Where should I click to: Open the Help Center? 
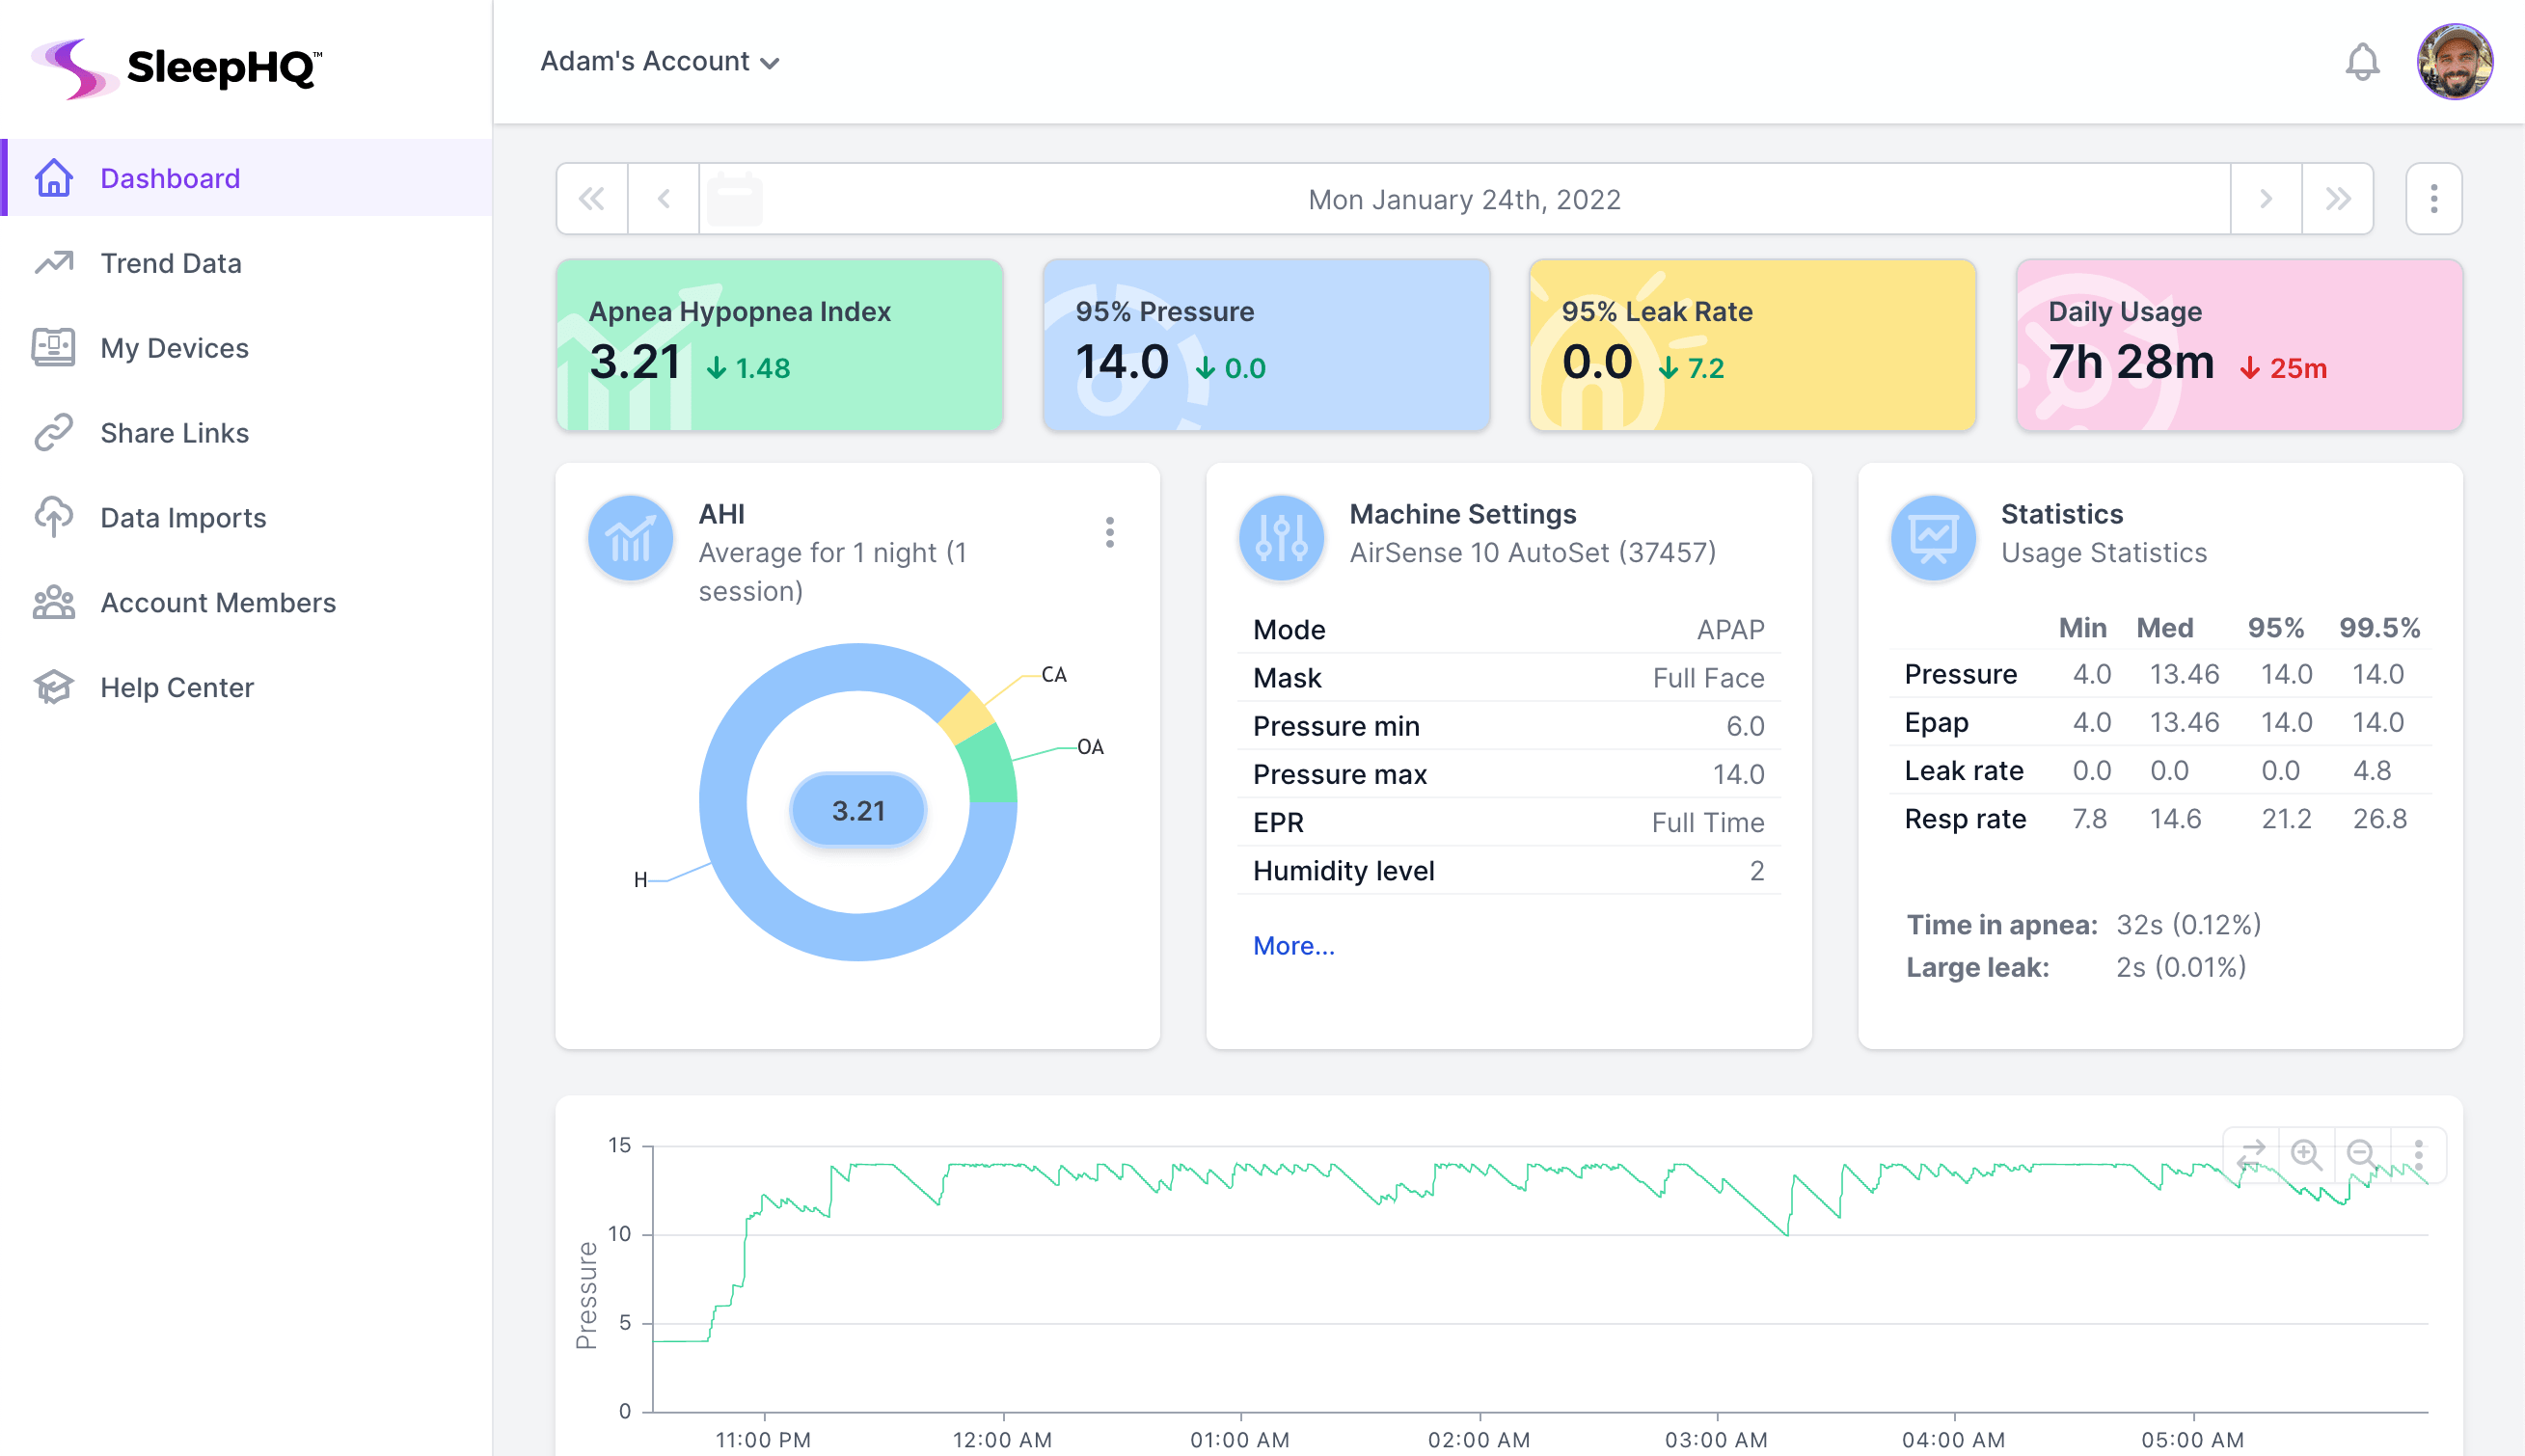click(x=177, y=687)
